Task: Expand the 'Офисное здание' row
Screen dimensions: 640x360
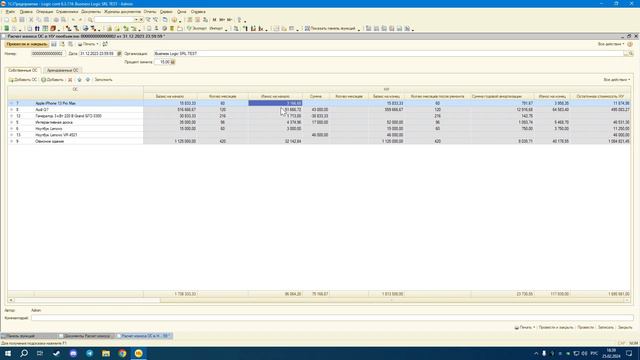Action: point(11,141)
